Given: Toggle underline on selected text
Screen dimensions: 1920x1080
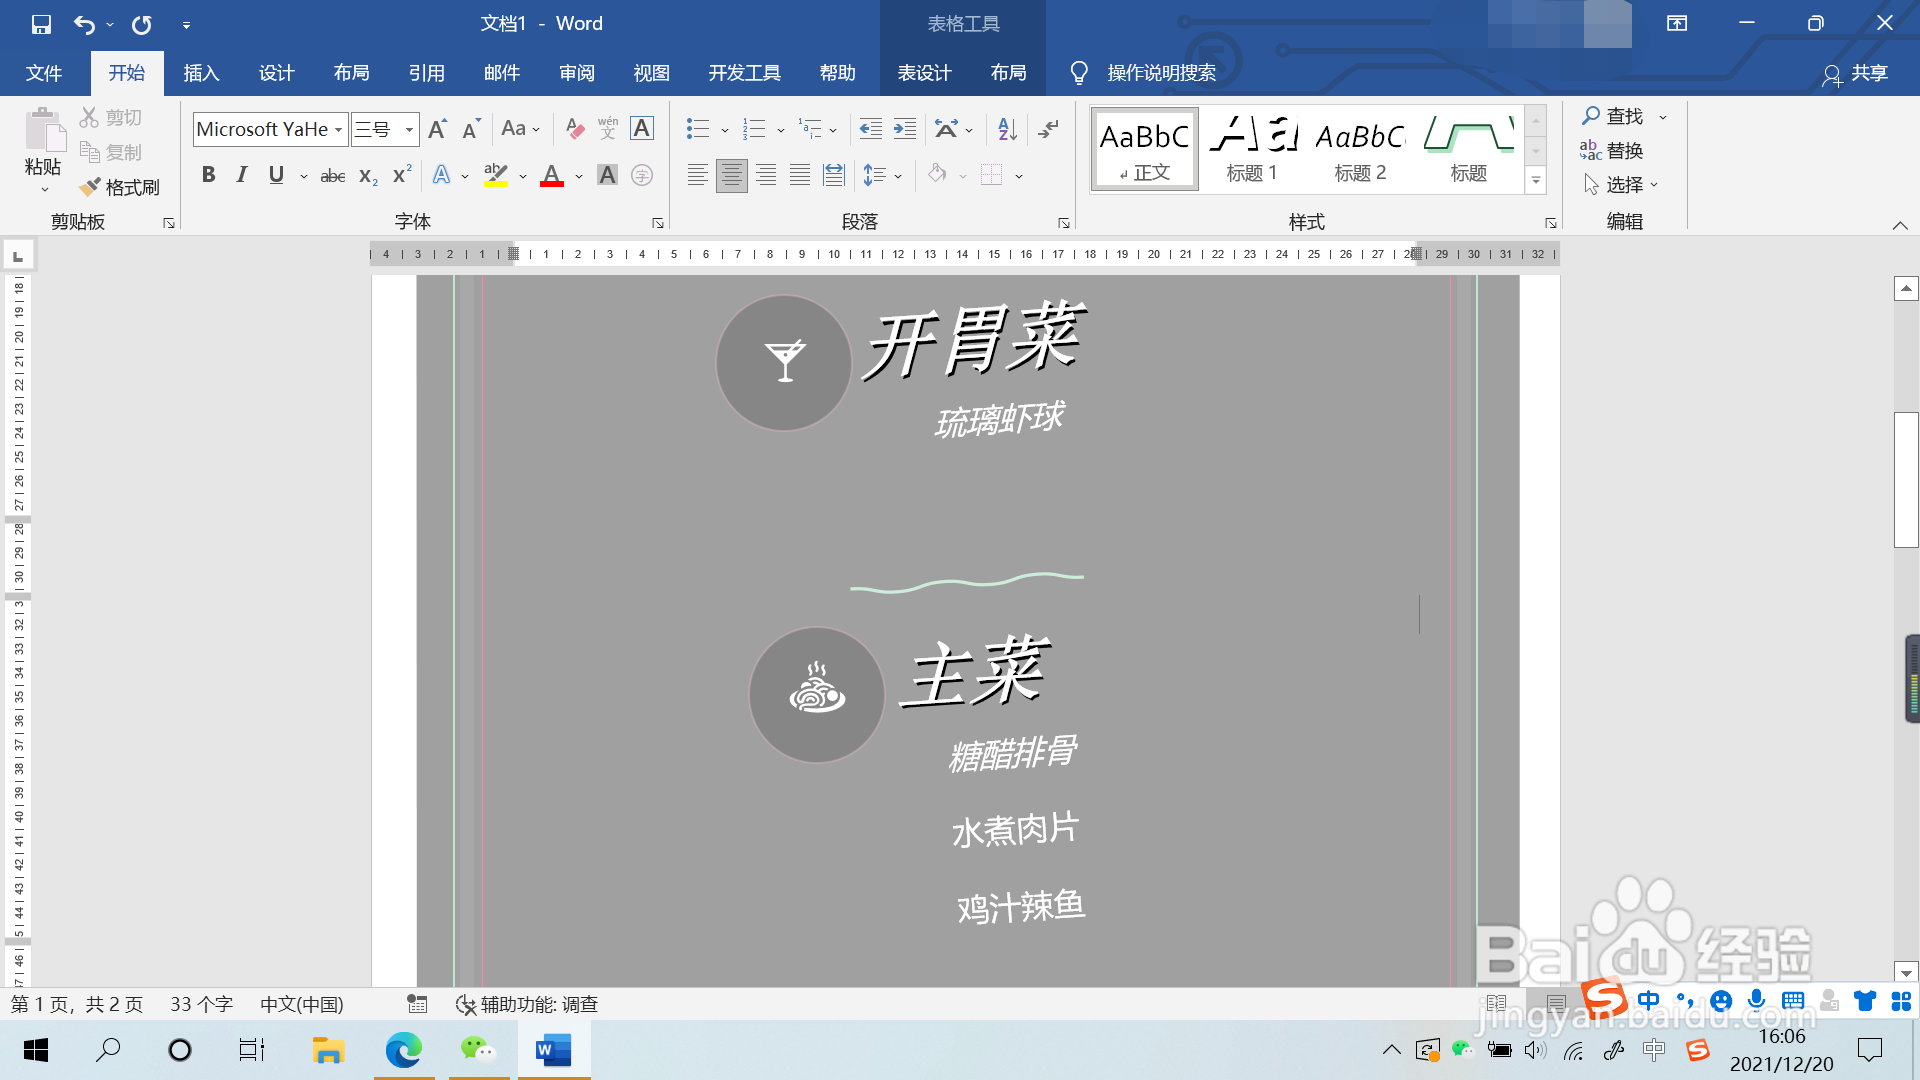Looking at the screenshot, I should tap(275, 175).
